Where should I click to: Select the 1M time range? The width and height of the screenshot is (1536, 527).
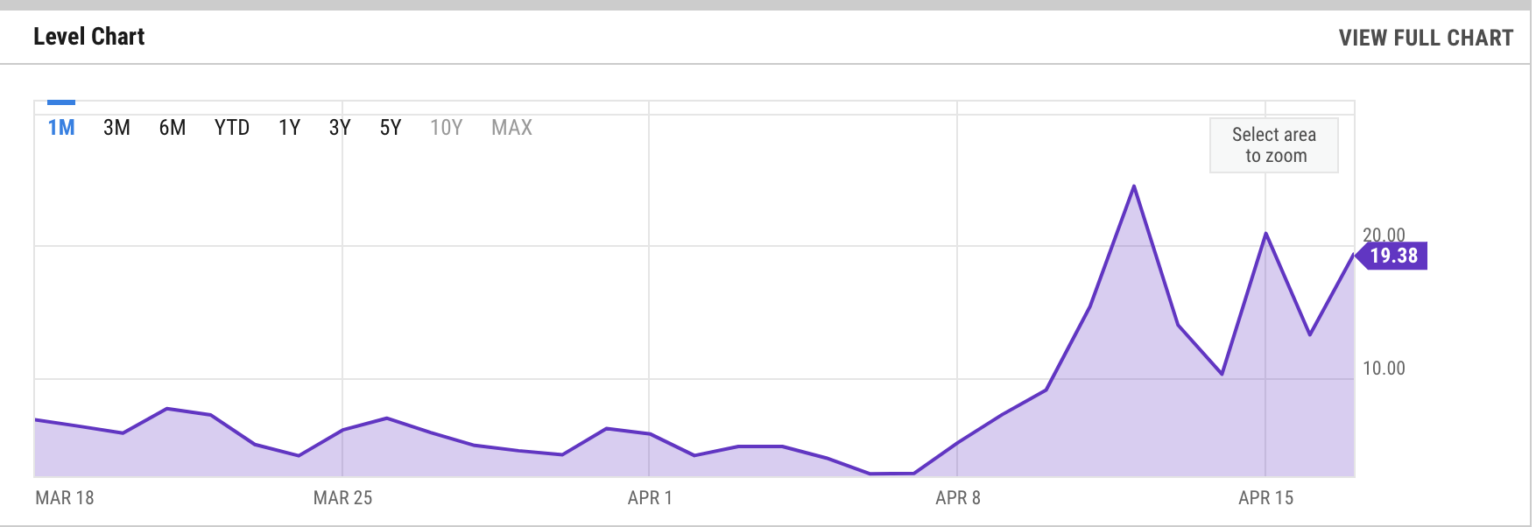[x=61, y=128]
